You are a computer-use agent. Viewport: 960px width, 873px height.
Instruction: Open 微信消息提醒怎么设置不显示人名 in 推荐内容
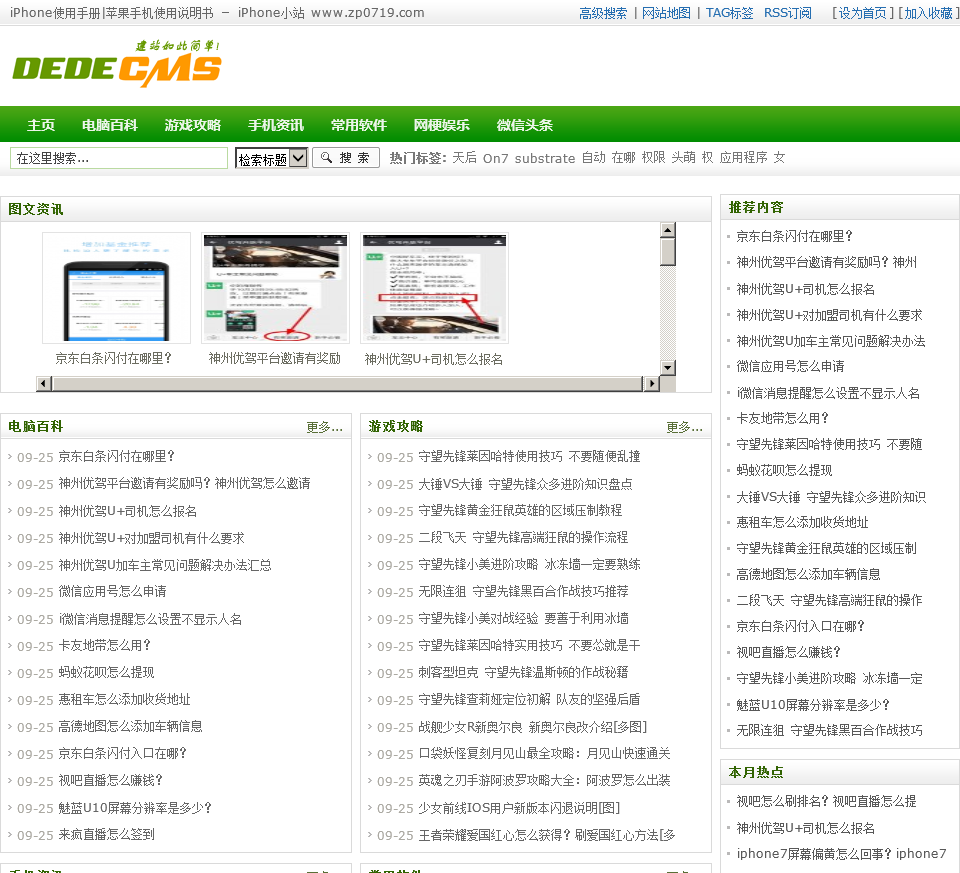pyautogui.click(x=828, y=393)
